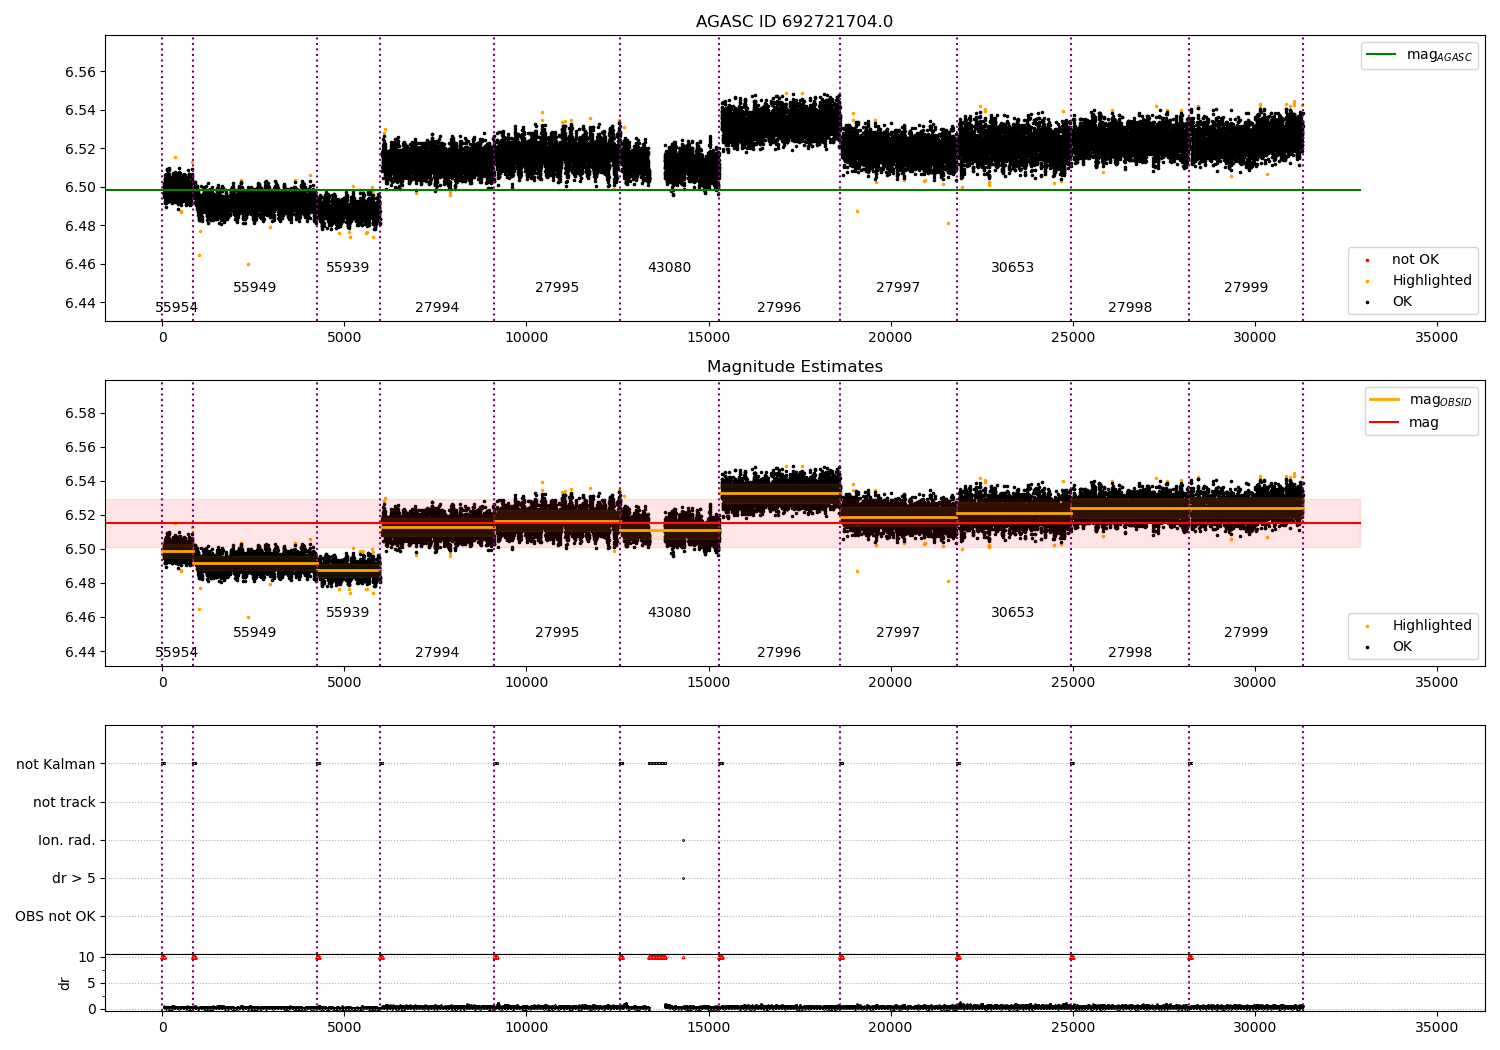Select the orange mag OBSID legend entry
Viewport: 1500px width, 1050px height.
(1420, 400)
